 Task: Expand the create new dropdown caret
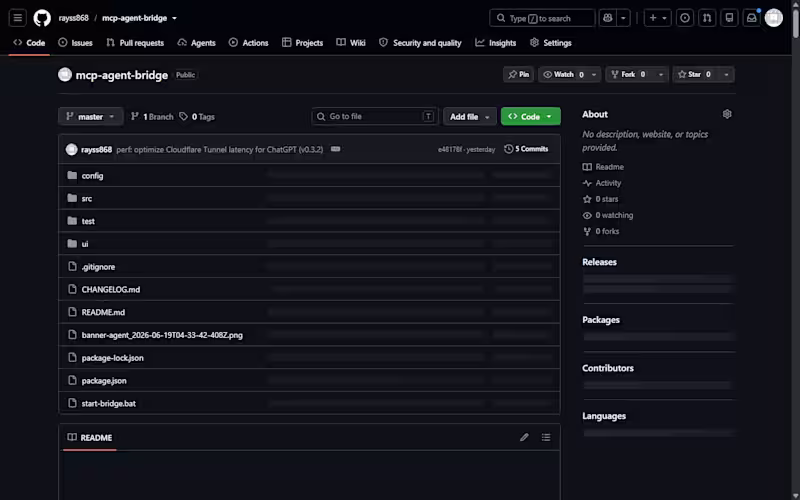pos(664,18)
